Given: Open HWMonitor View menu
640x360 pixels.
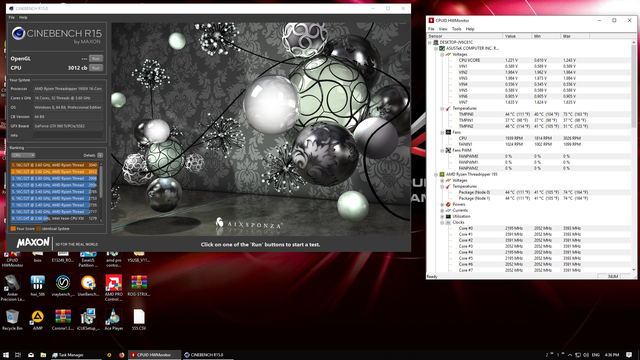Looking at the screenshot, I should pyautogui.click(x=443, y=29).
